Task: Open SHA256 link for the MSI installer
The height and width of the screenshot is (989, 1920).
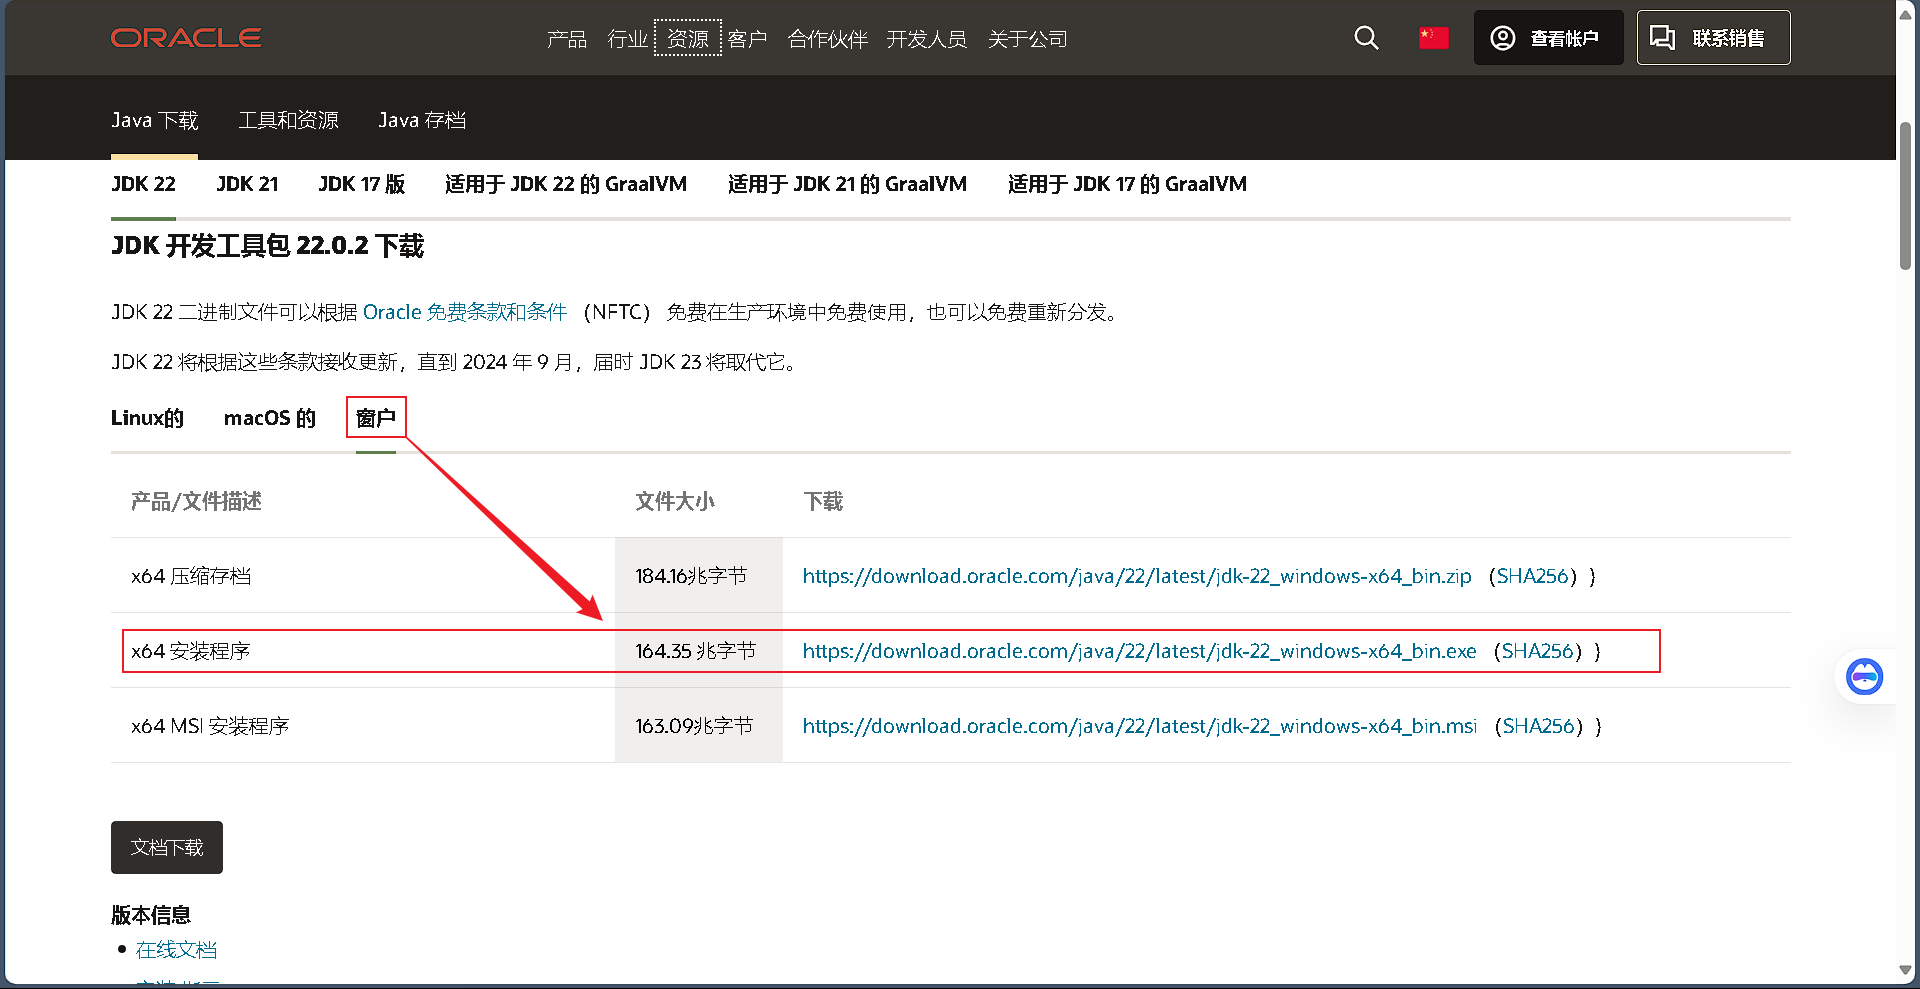Action: coord(1539,726)
